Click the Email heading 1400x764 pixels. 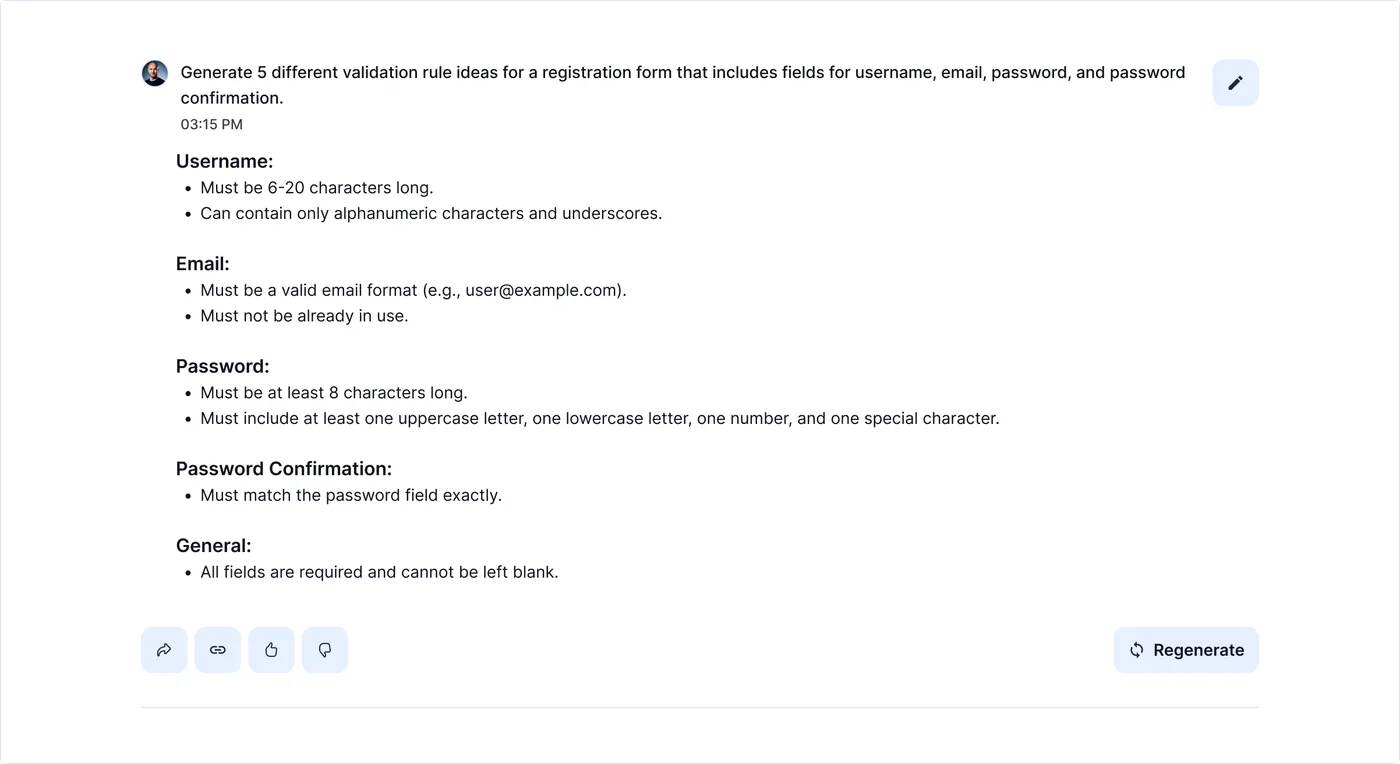click(203, 264)
